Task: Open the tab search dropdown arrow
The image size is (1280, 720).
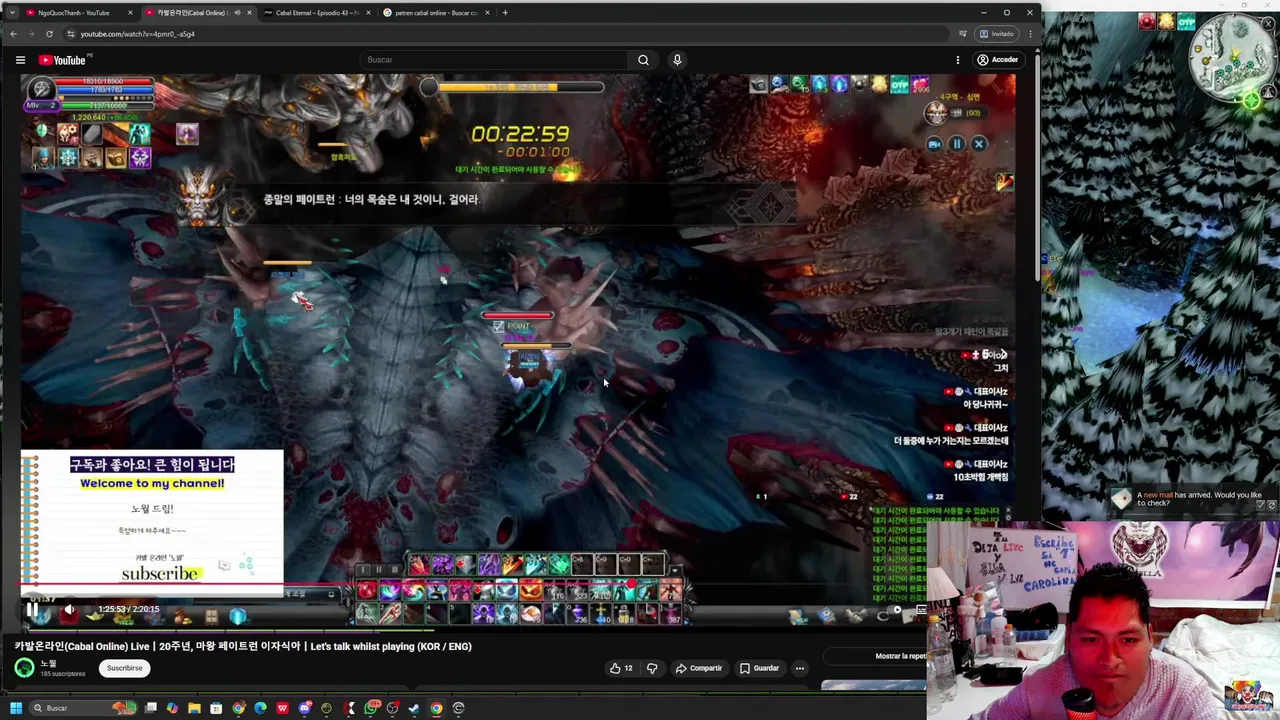Action: 12,13
